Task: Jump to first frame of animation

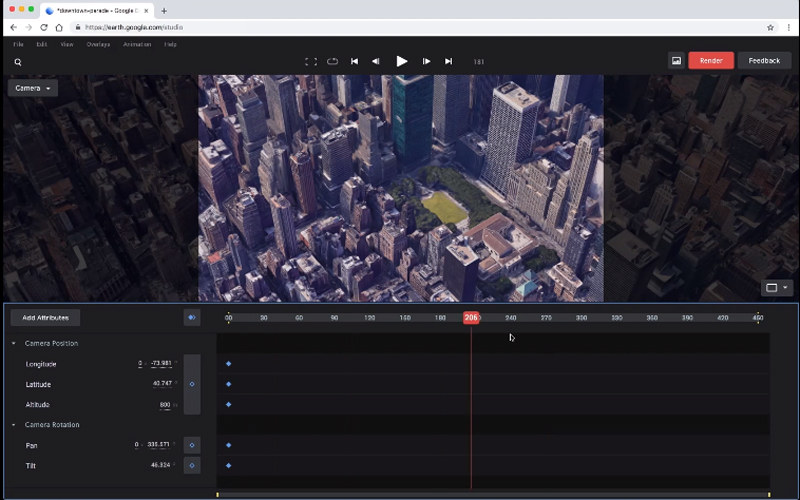Action: 354,61
